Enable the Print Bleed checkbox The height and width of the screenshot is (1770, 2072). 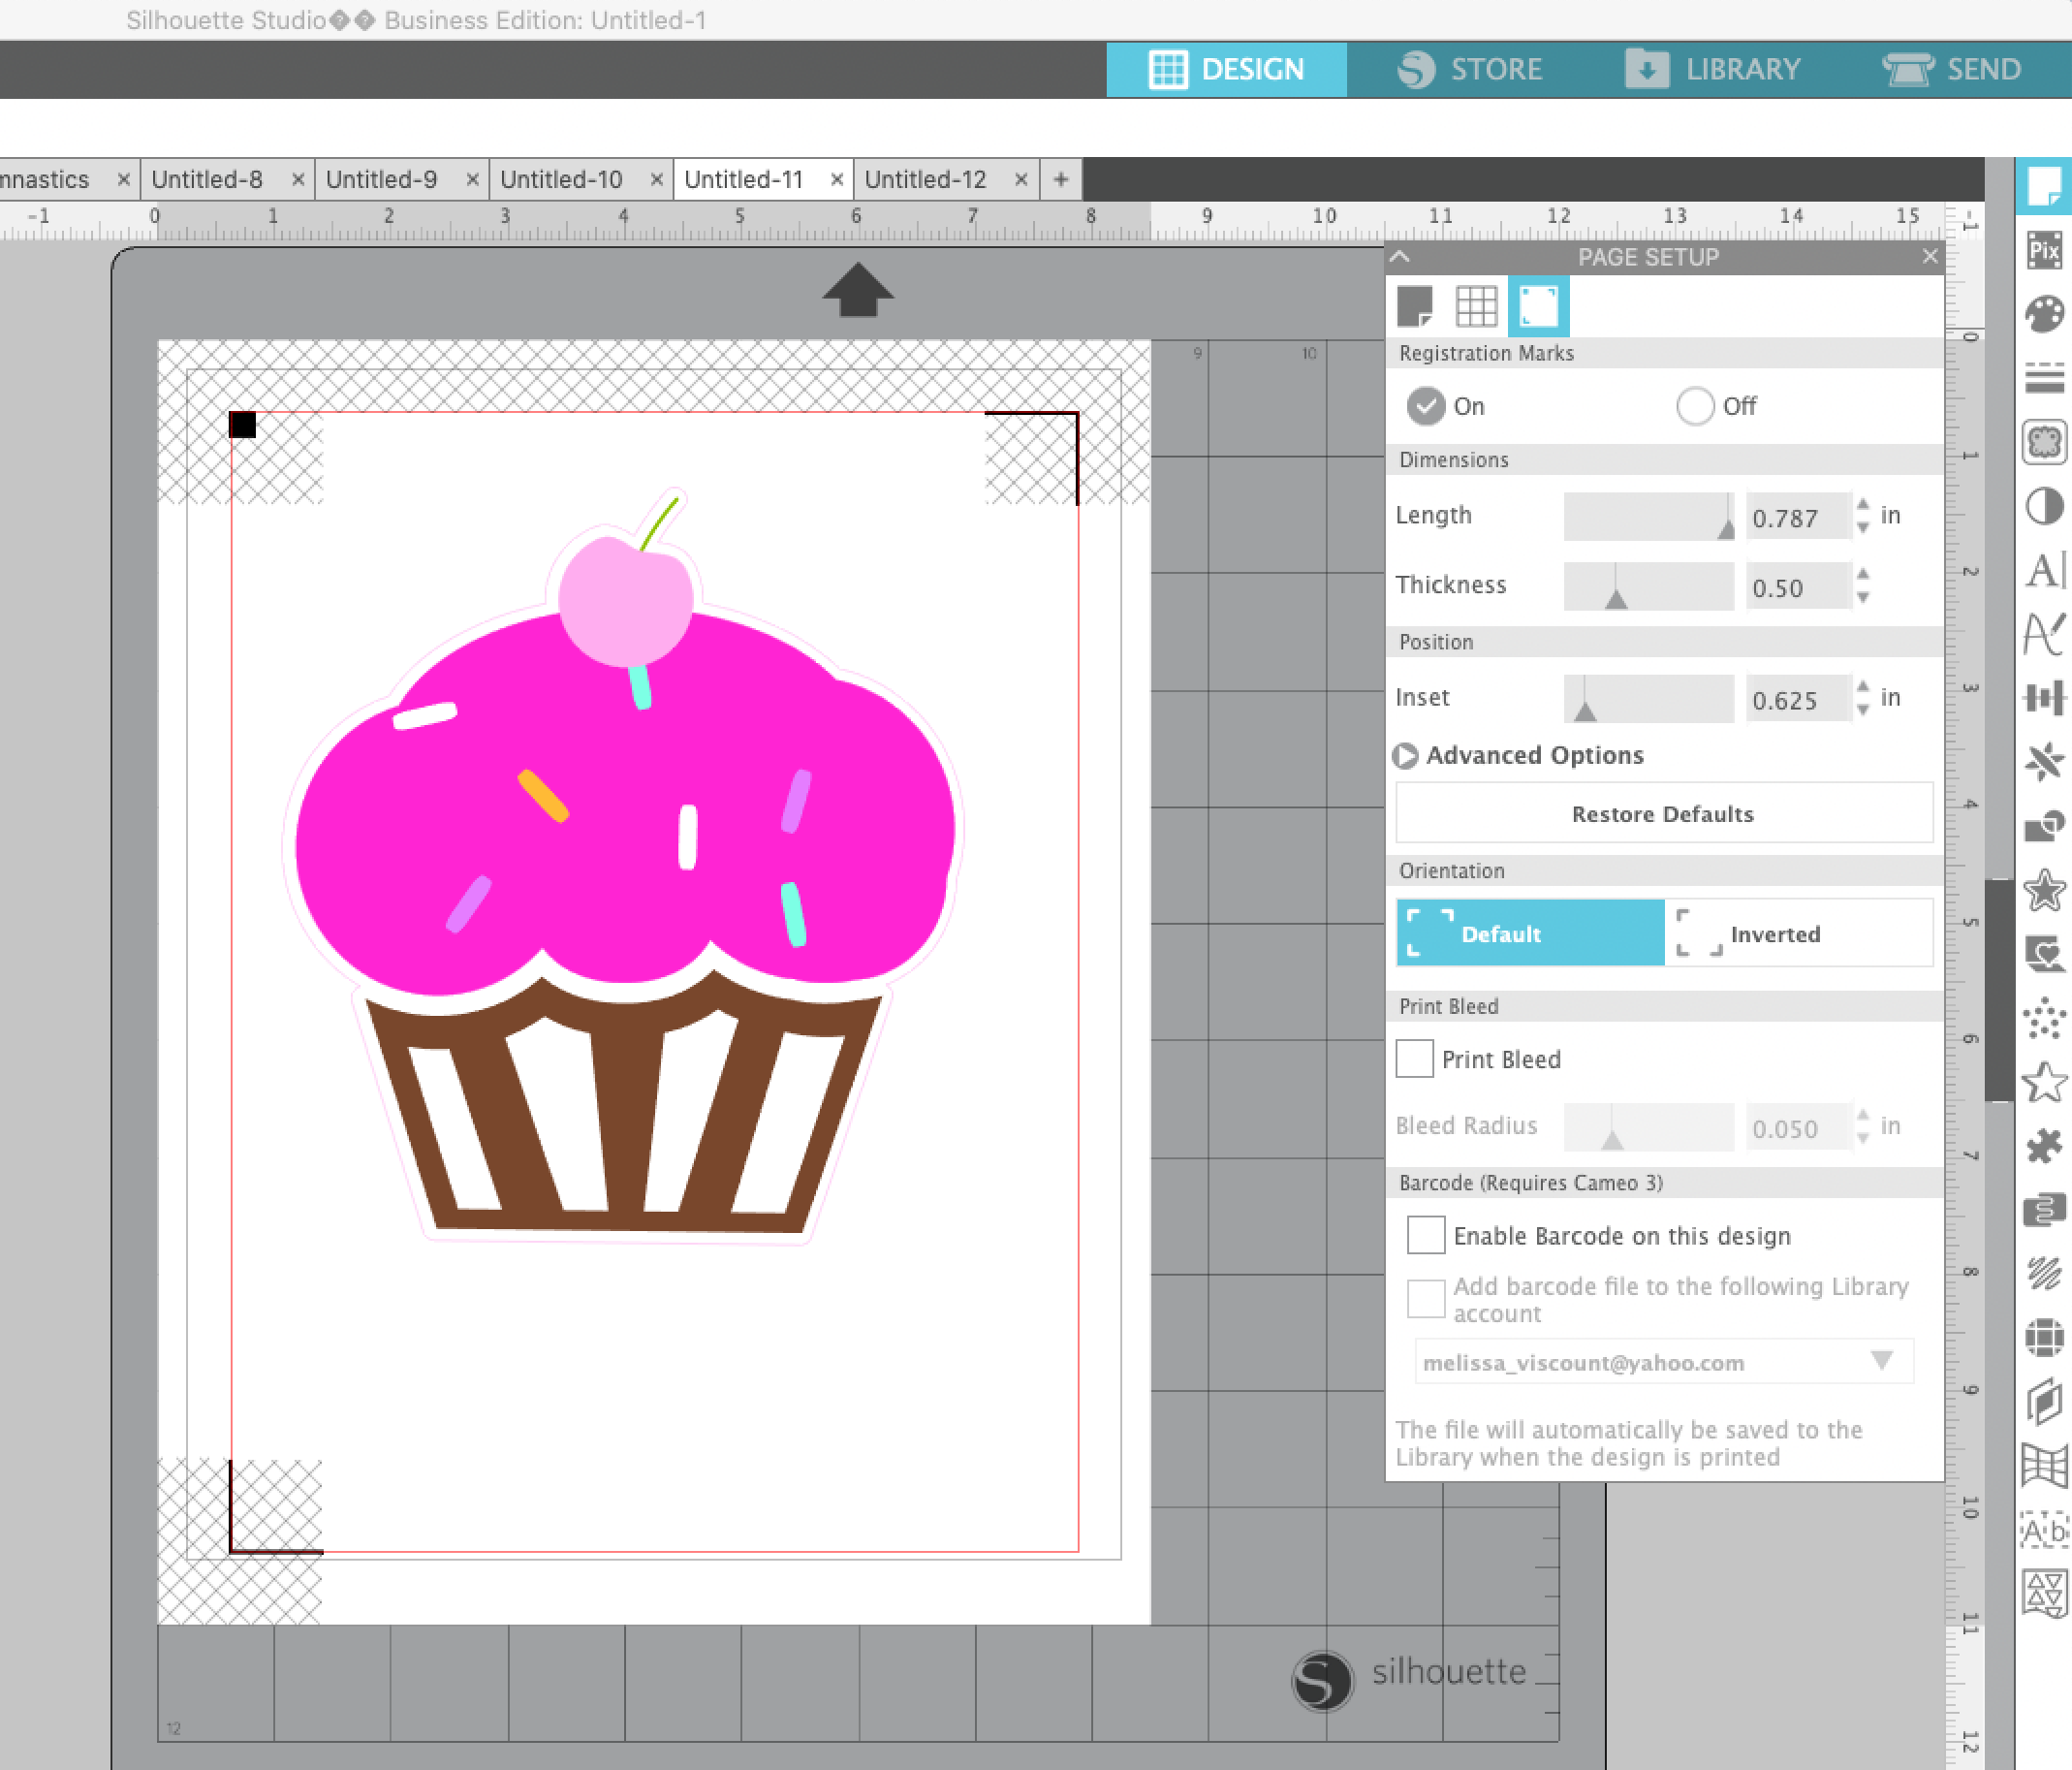(1413, 1058)
